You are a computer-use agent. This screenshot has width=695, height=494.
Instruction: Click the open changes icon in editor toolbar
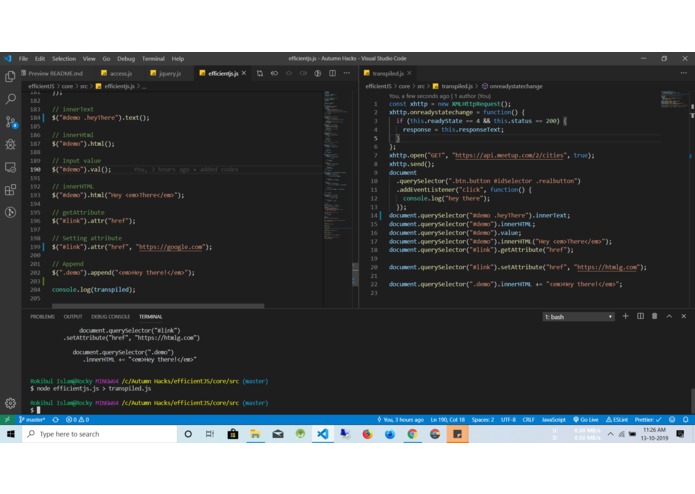click(x=260, y=73)
